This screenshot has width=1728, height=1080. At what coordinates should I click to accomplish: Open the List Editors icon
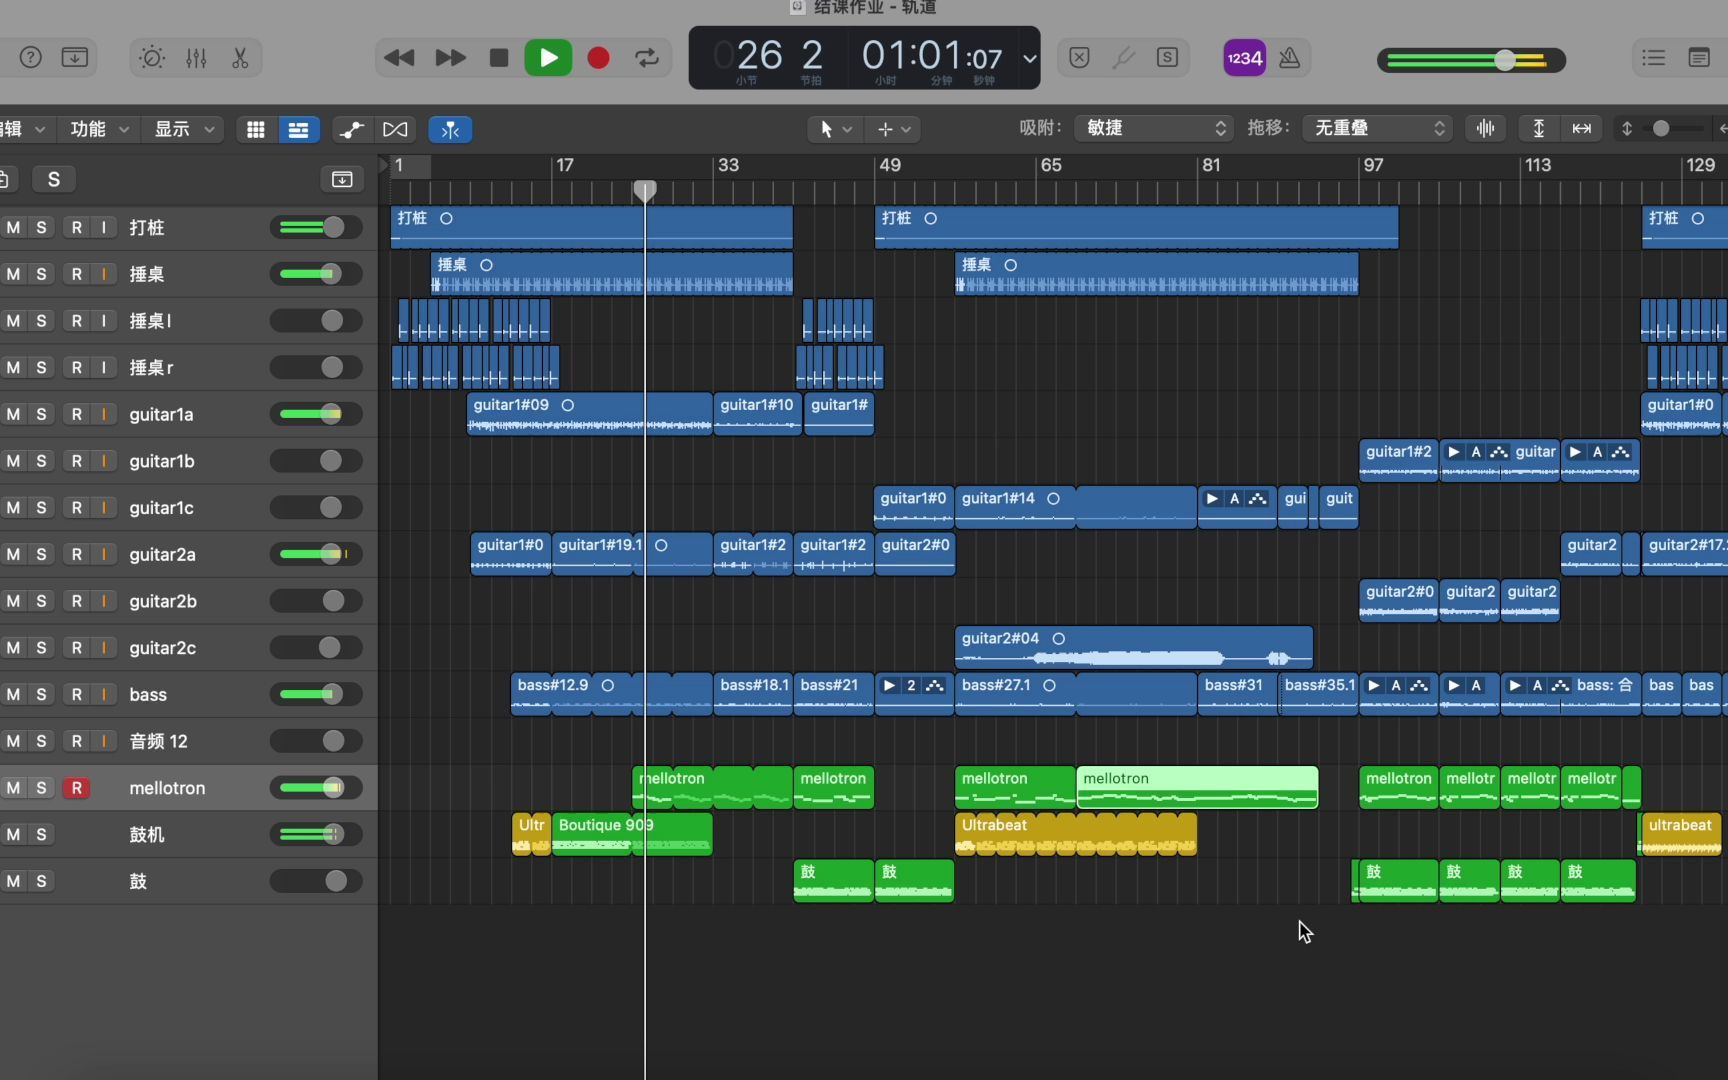click(1654, 58)
